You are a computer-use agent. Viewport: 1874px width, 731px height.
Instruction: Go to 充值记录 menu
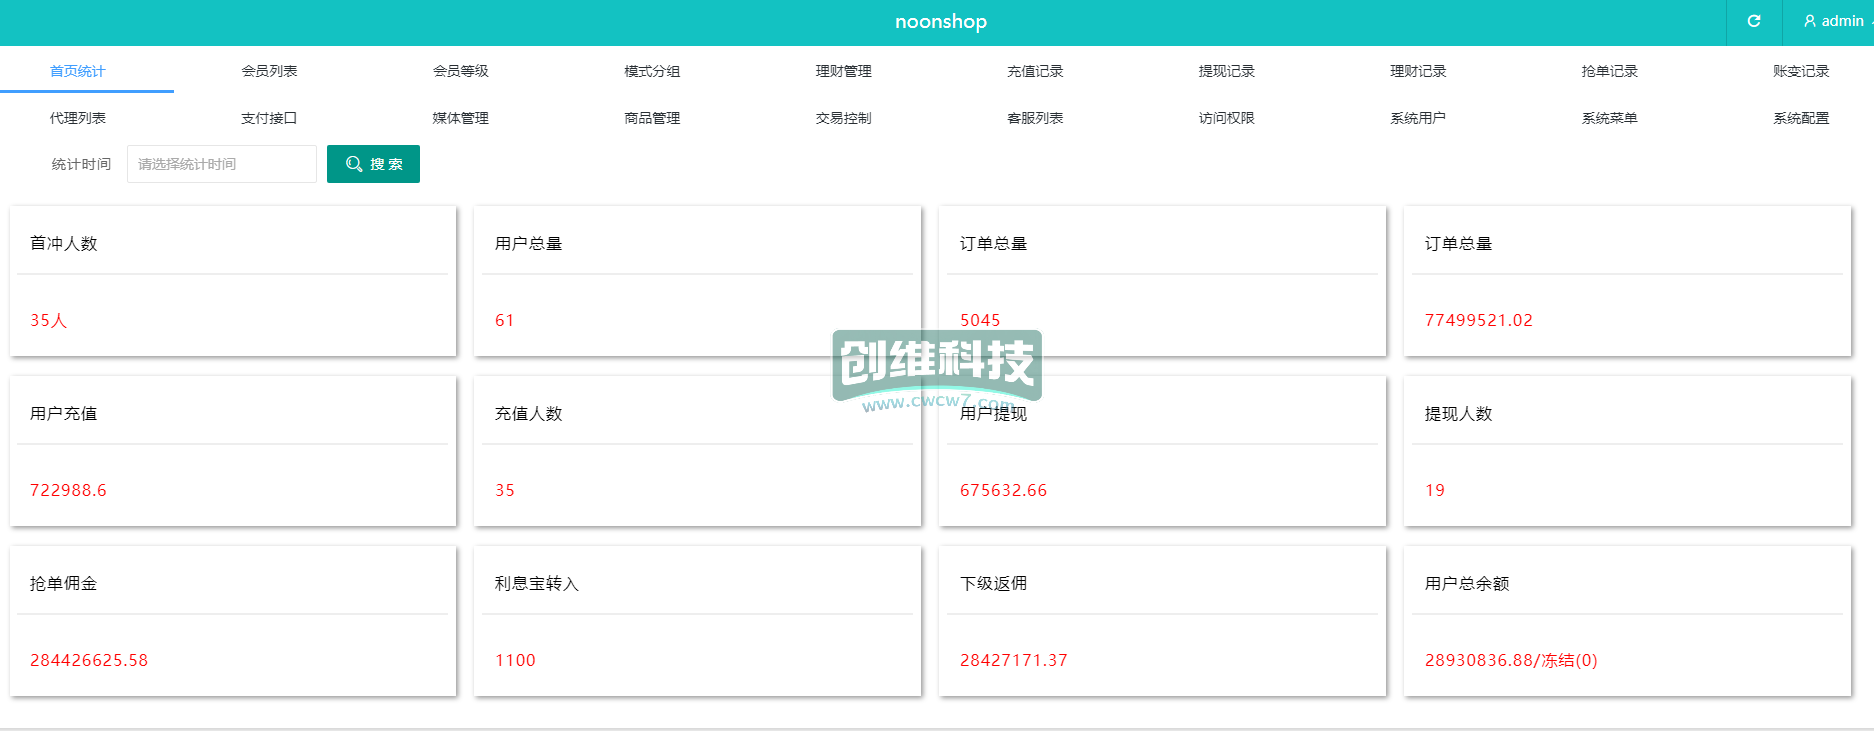point(1035,71)
